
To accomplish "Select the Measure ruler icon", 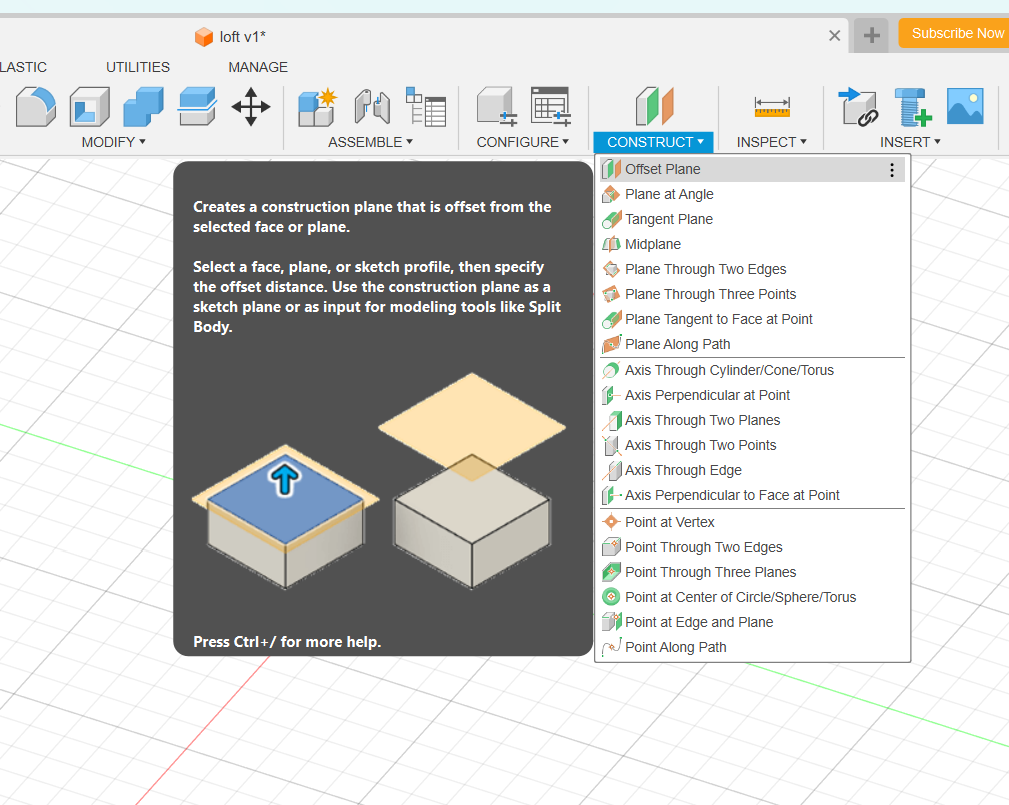I will [772, 107].
